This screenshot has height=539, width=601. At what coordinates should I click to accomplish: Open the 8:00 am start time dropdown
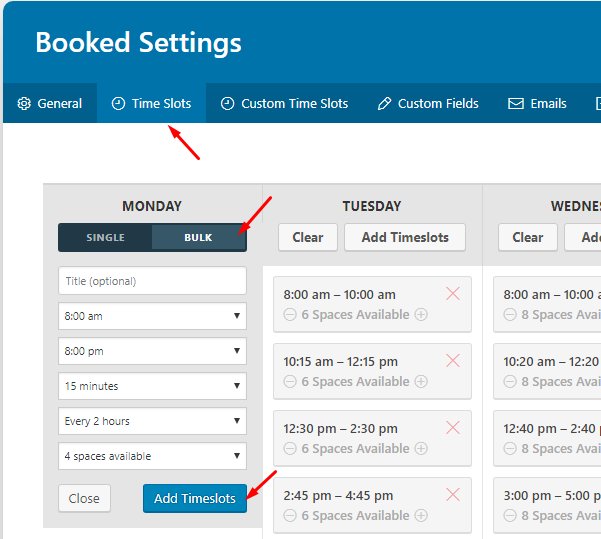(152, 316)
